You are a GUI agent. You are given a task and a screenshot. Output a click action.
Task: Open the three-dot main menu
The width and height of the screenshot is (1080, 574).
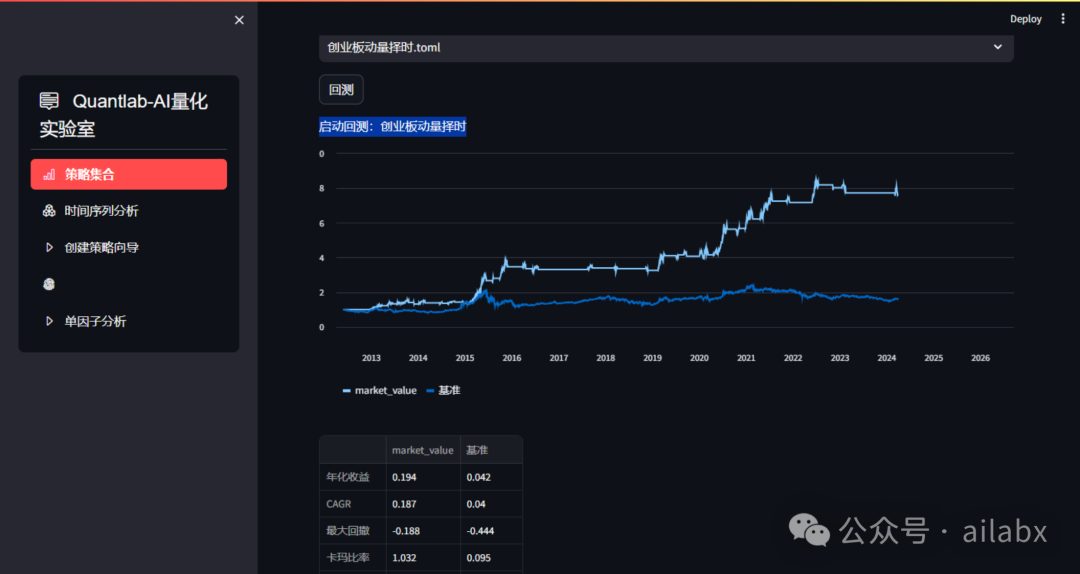point(1063,19)
